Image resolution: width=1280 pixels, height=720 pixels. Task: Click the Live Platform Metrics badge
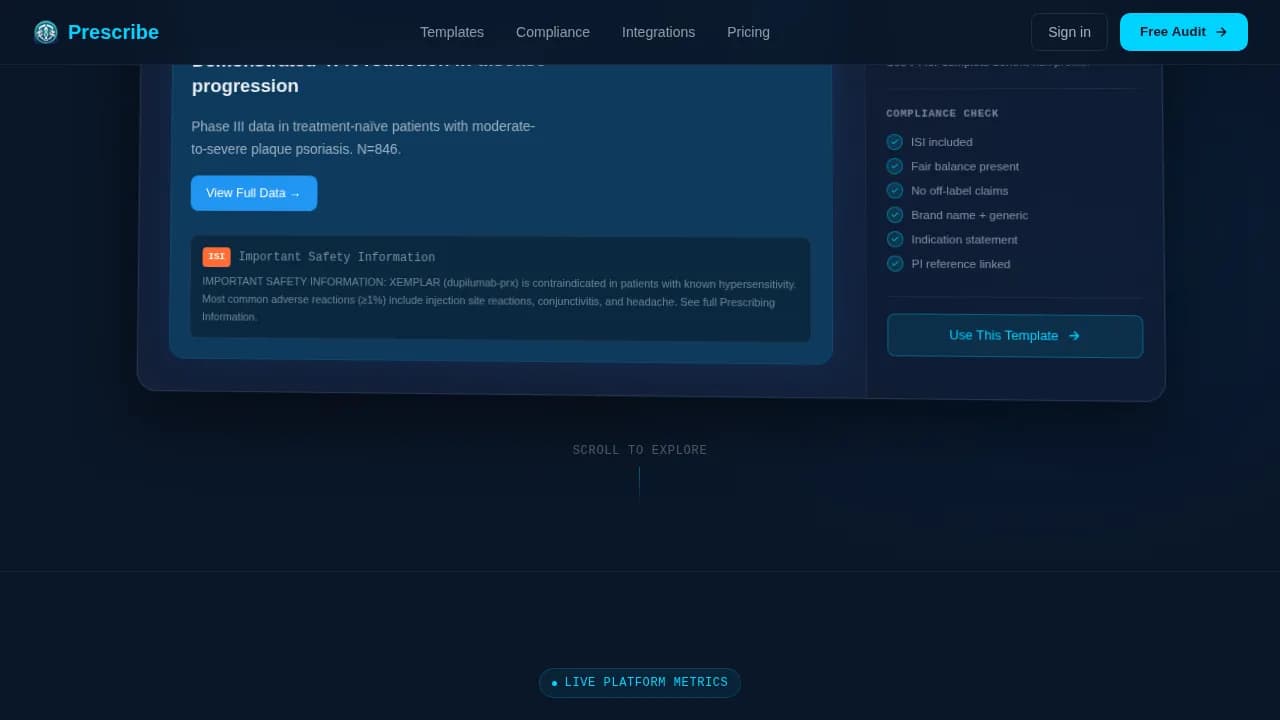(640, 683)
